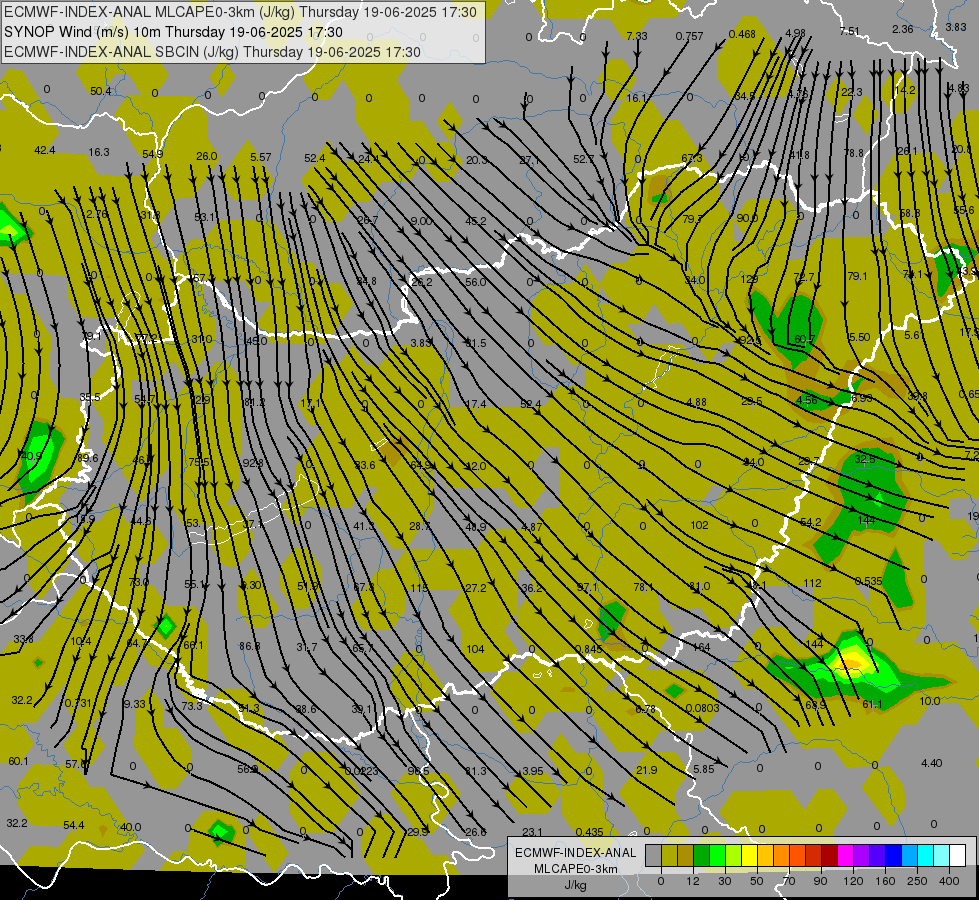Click the MLCAPE0-3km header line at top

coord(240,12)
